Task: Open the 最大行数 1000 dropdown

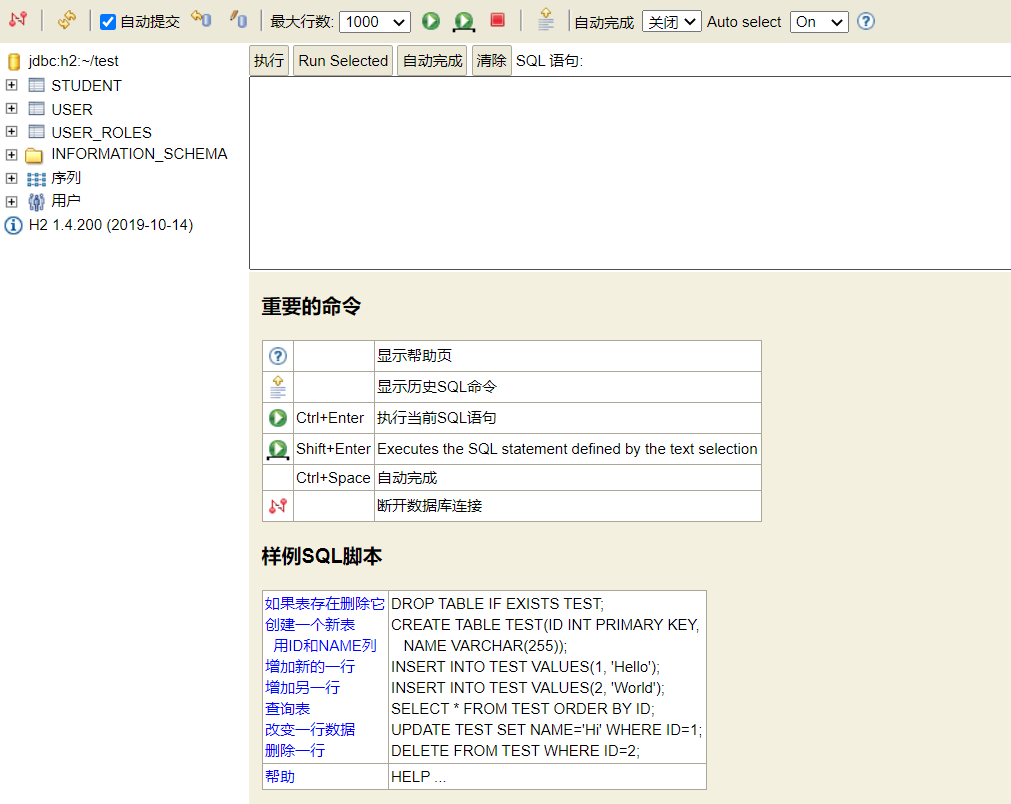Action: 375,22
